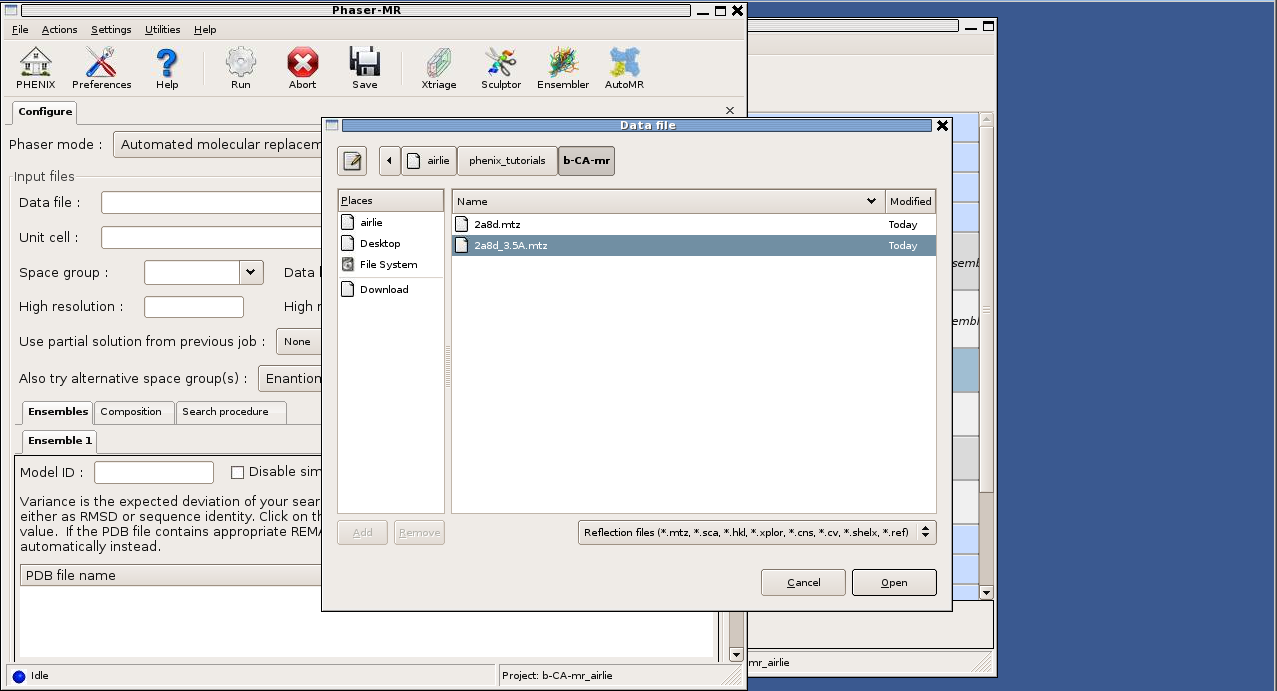Click the Abort toolbar icon
1277x691 pixels.
[x=302, y=68]
